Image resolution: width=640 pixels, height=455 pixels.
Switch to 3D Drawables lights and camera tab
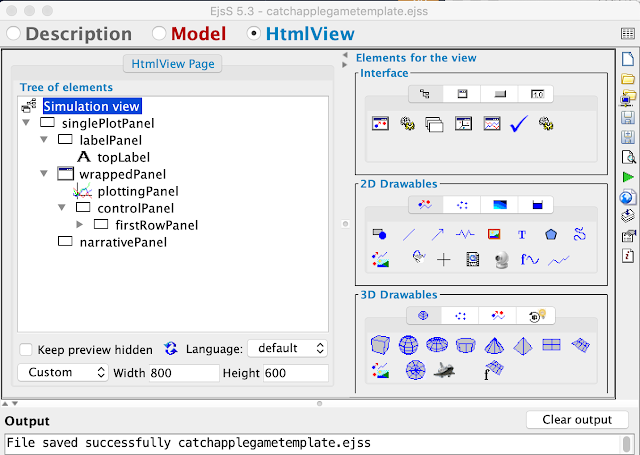point(536,315)
